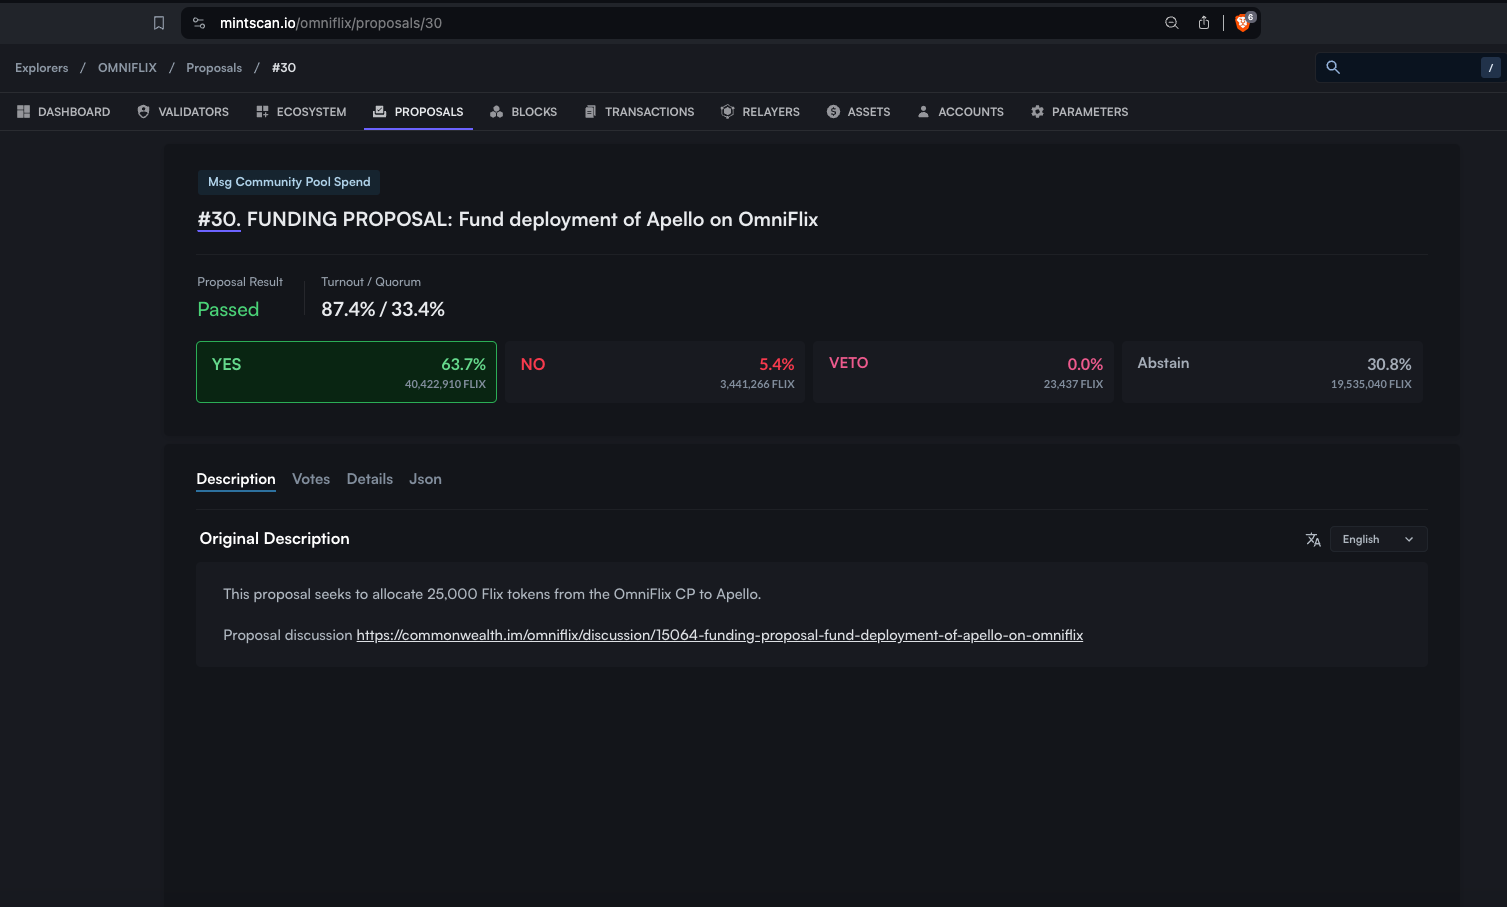Click OMNIFLIX breadcrumb link

127,68
